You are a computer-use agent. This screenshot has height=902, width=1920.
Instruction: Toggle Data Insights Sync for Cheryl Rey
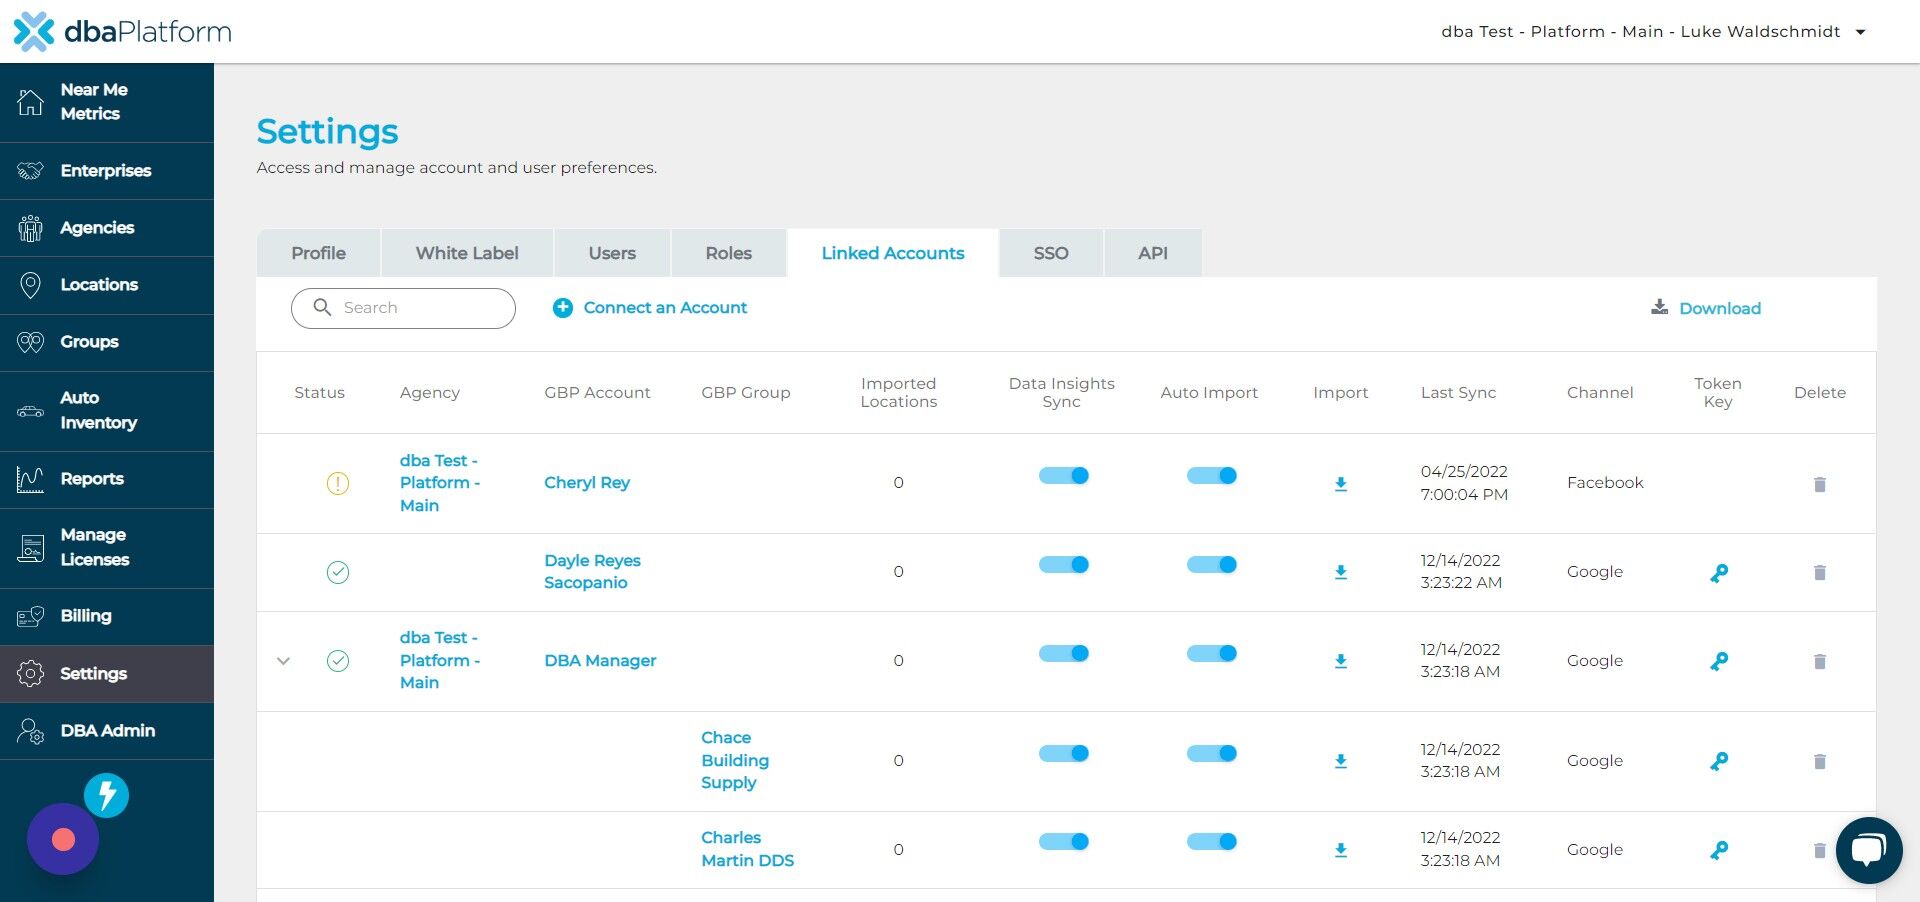pyautogui.click(x=1063, y=475)
